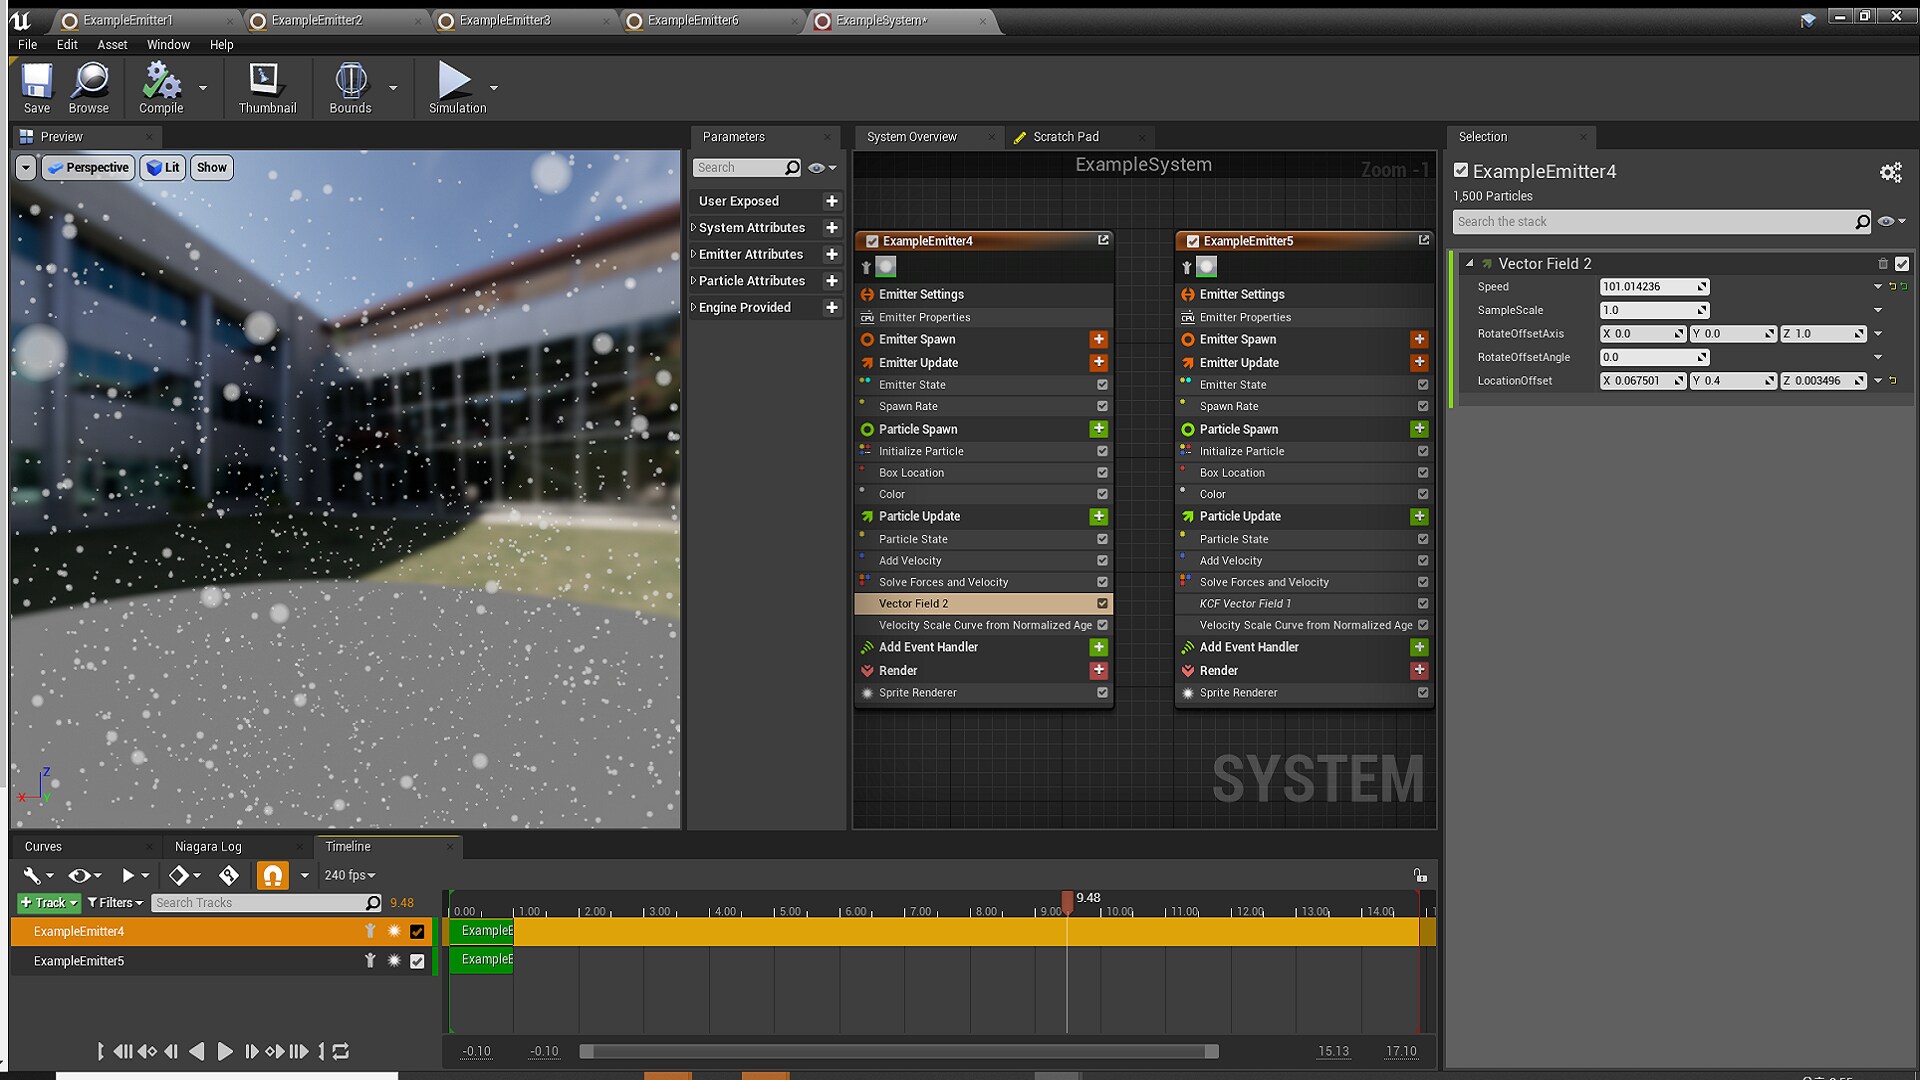Open Browse to locate asset

pyautogui.click(x=89, y=82)
